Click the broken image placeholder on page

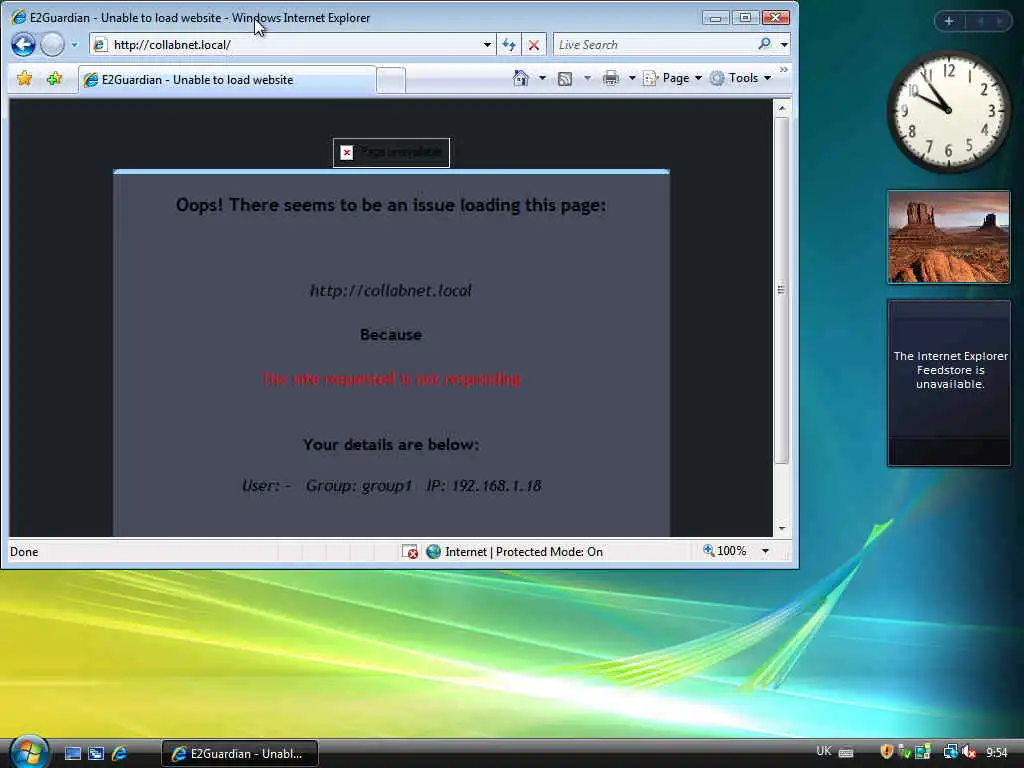(391, 153)
